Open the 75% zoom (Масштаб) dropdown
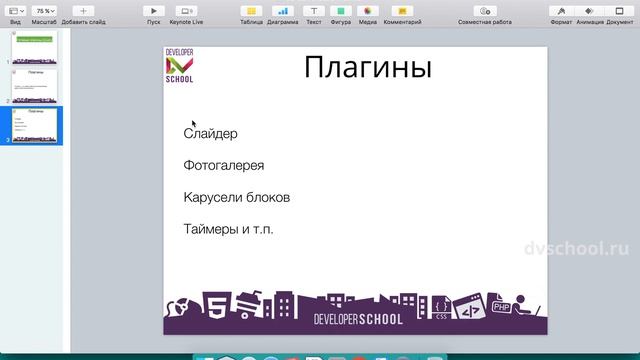Viewport: 640px width, 360px height. click(44, 11)
